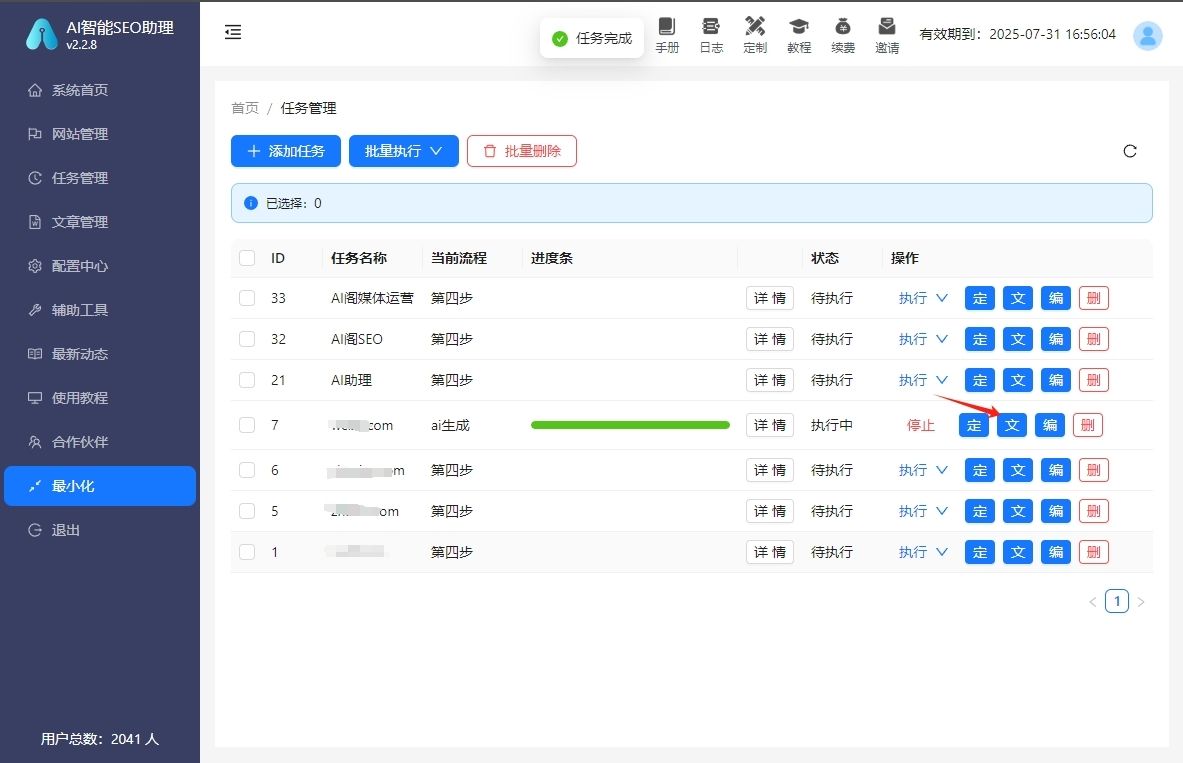Check the box for task ID 6

(x=247, y=470)
